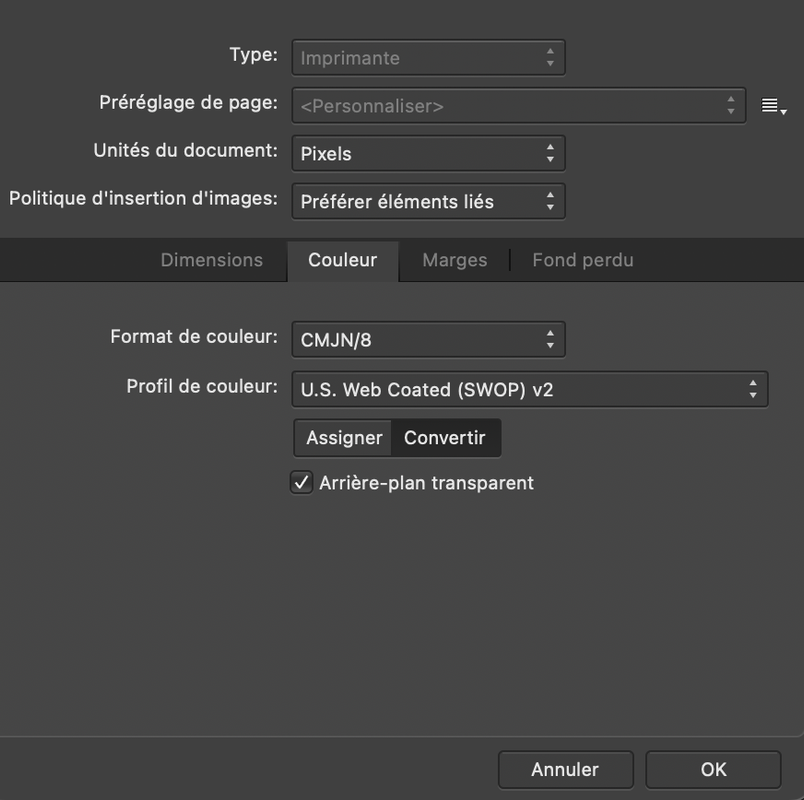Select the Convertir profile mode
The width and height of the screenshot is (804, 800).
click(445, 438)
